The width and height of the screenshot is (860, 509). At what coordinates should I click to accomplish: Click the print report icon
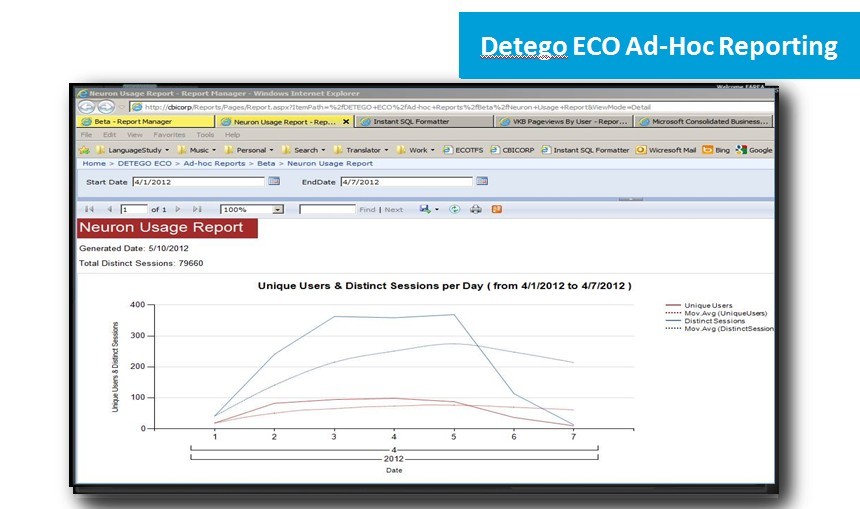(x=476, y=209)
